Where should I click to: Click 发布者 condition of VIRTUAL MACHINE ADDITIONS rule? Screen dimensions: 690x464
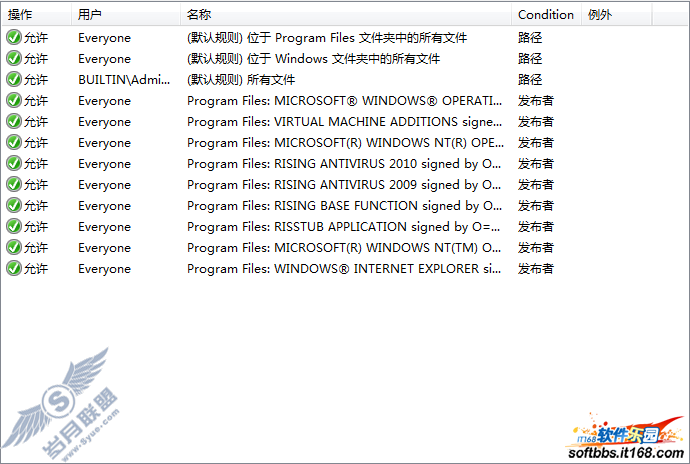[536, 122]
